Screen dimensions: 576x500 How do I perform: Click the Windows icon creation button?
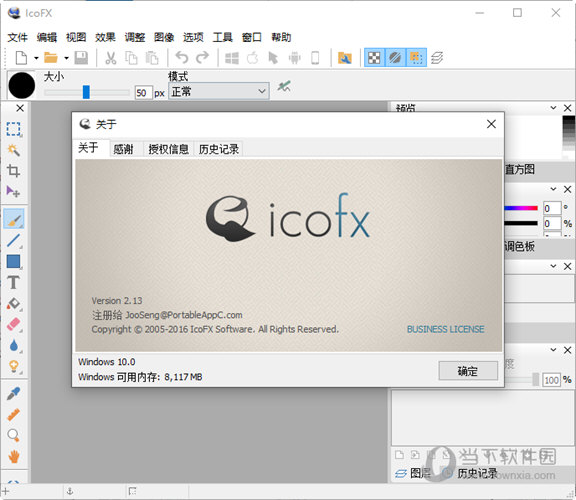pyautogui.click(x=232, y=58)
